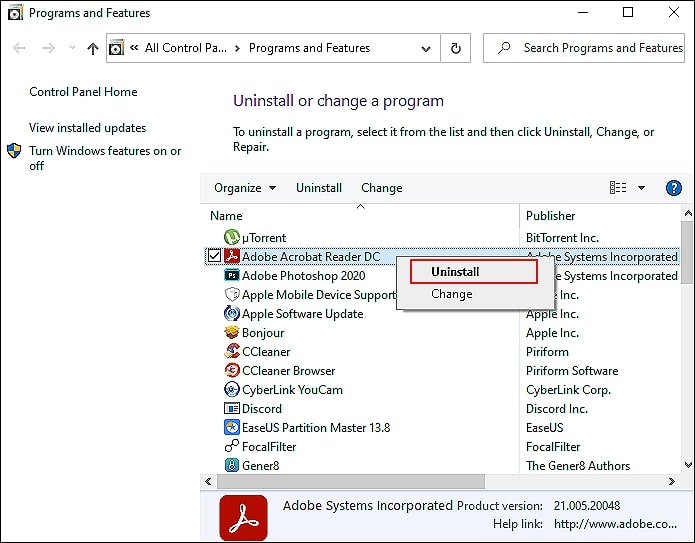Click Change in the toolbar
Viewport: 695px width, 543px height.
click(382, 188)
